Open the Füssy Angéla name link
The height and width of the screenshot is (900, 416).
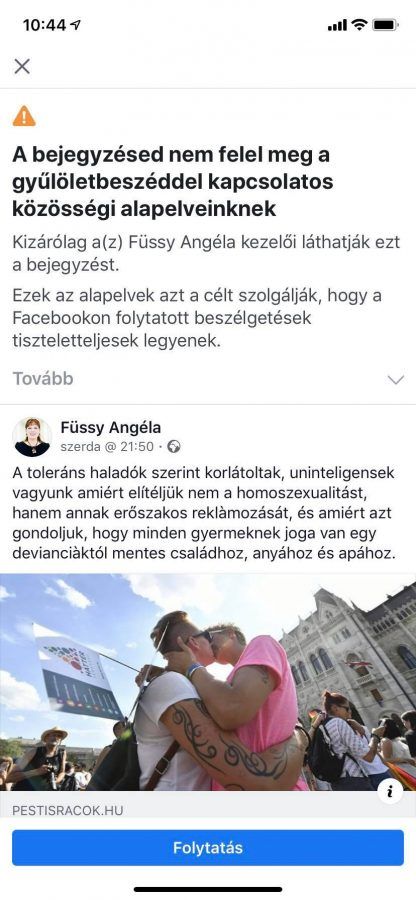[111, 428]
